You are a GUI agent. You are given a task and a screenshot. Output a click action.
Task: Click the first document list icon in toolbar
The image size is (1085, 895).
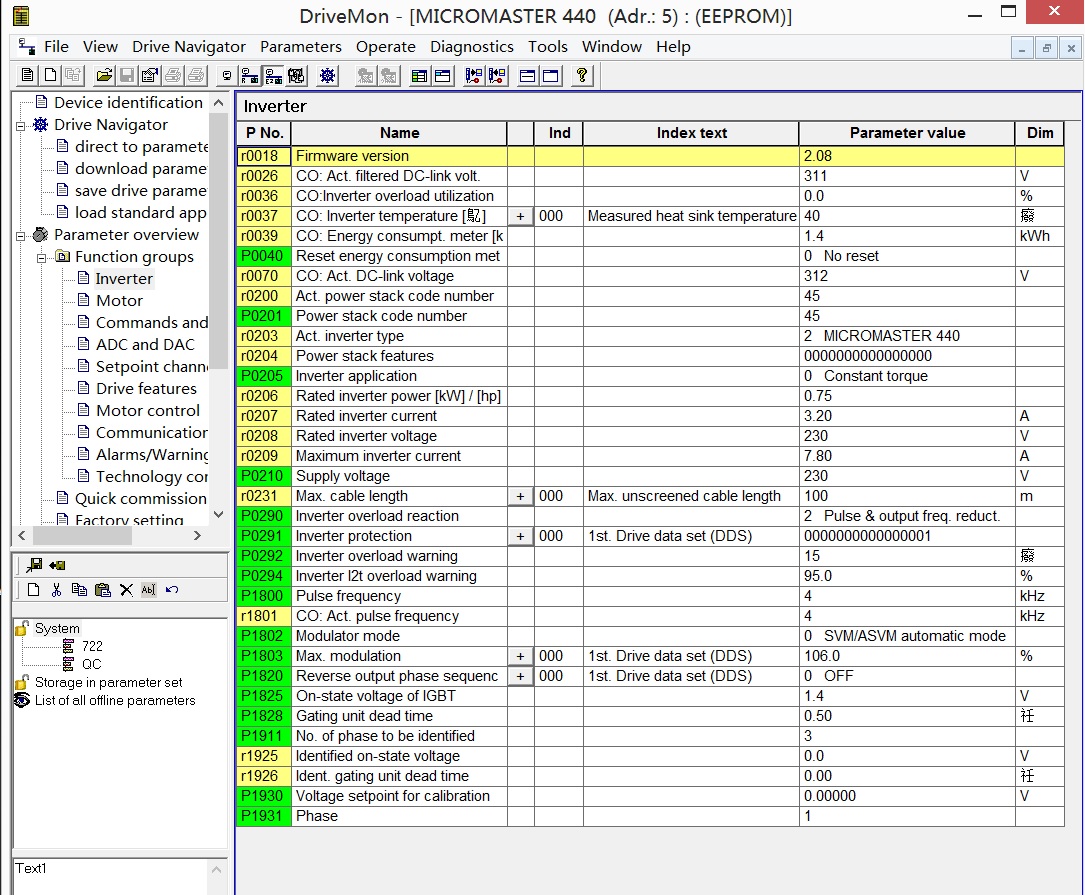pyautogui.click(x=28, y=75)
